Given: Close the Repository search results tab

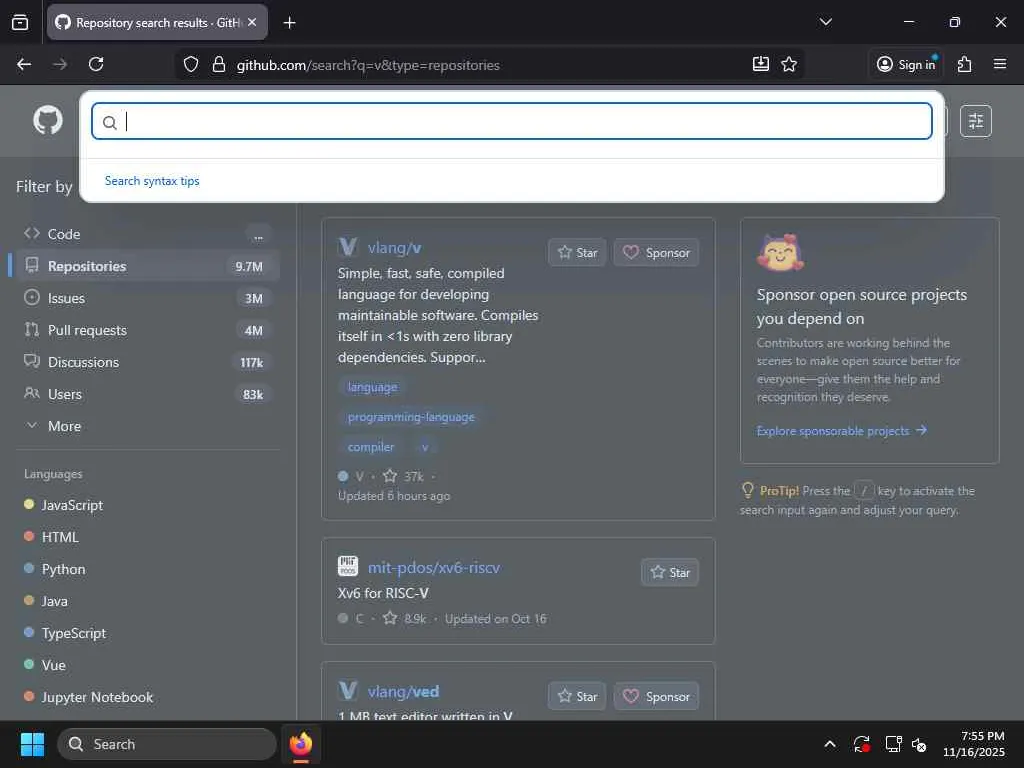Looking at the screenshot, I should 252,22.
